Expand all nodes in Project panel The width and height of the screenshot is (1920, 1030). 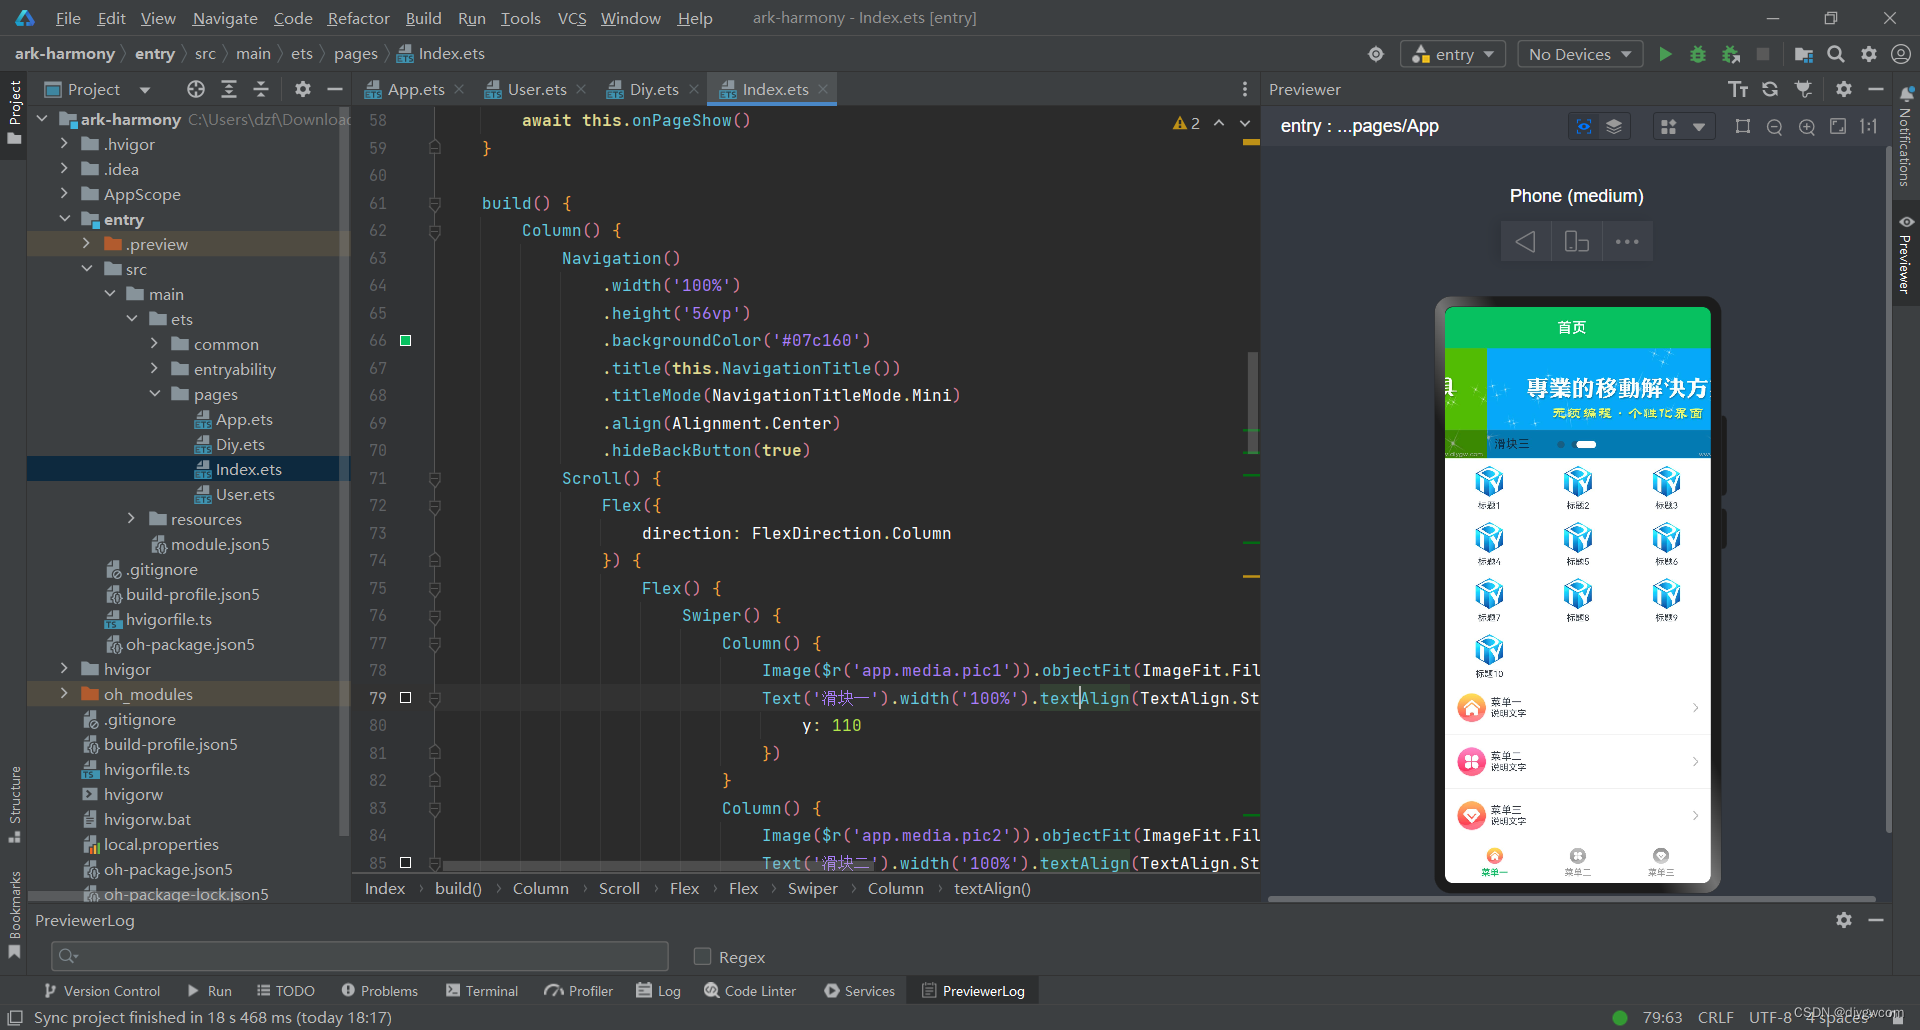(229, 89)
